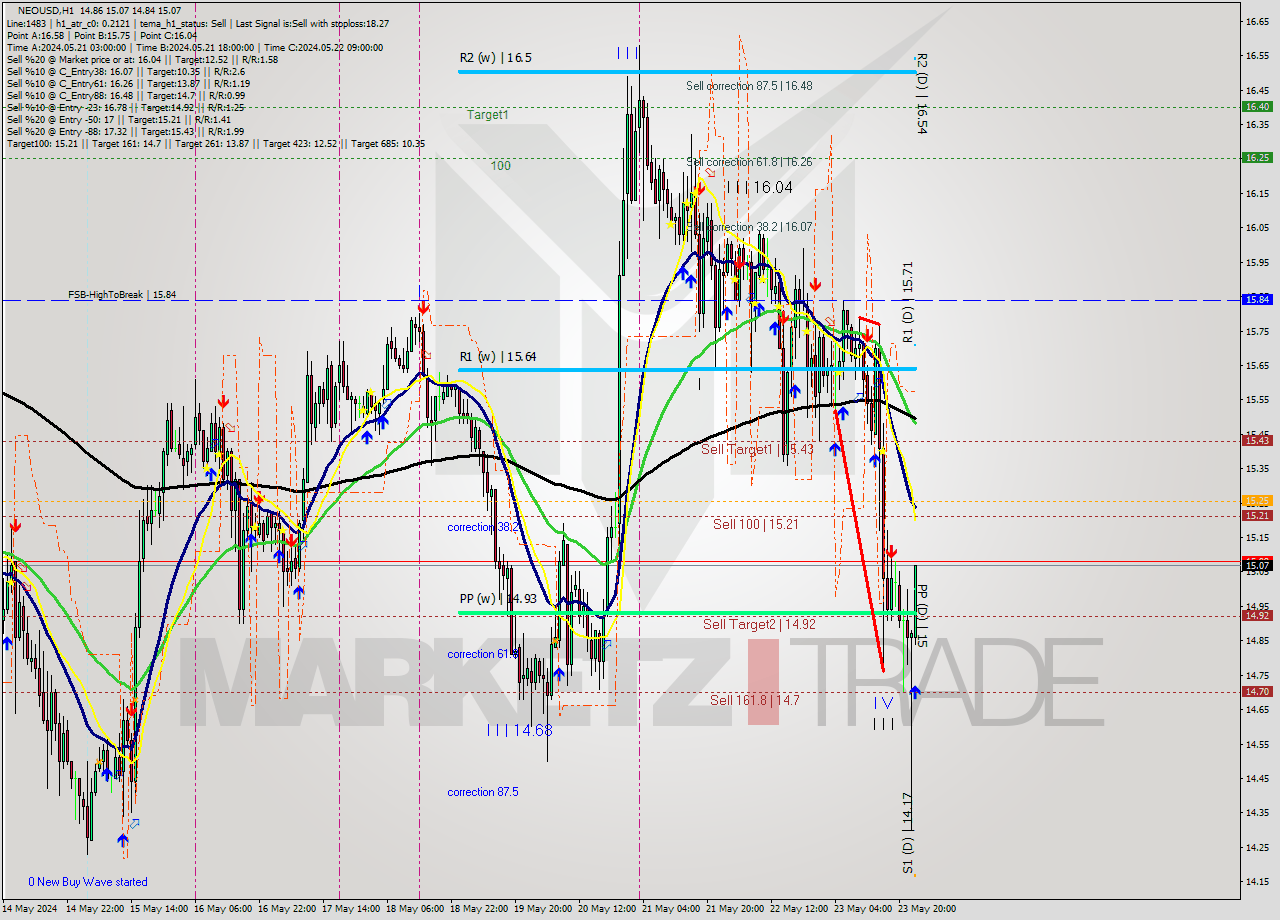Click the blue 'correction 87.5' label
Image resolution: width=1280 pixels, height=920 pixels.
[483, 792]
